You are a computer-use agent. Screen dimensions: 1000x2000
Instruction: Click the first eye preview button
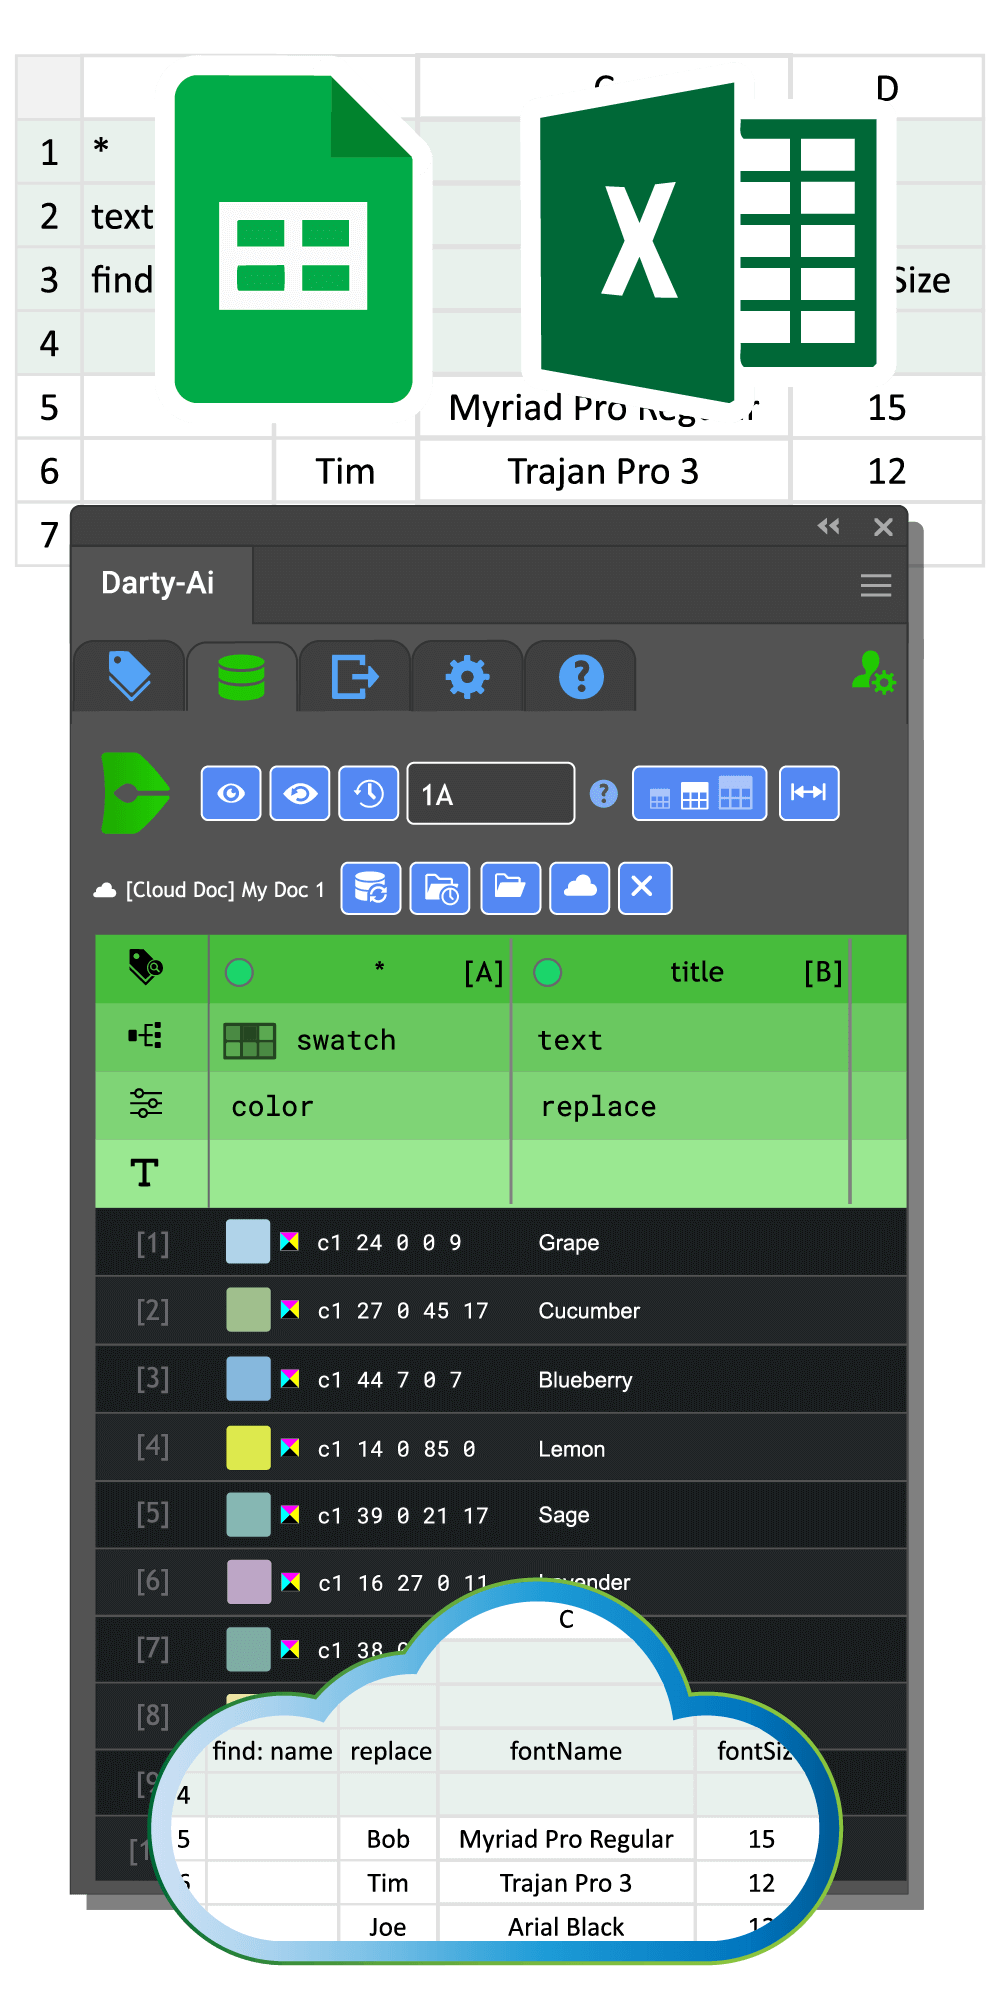231,794
